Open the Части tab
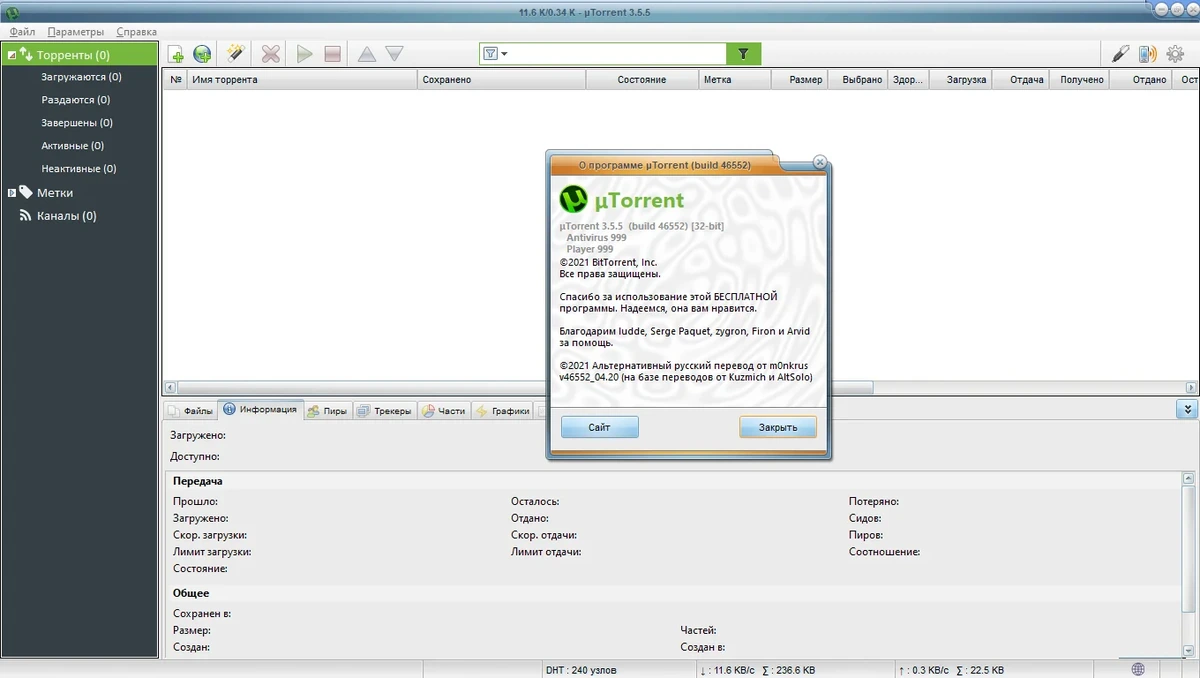1200x678 pixels. [x=443, y=411]
